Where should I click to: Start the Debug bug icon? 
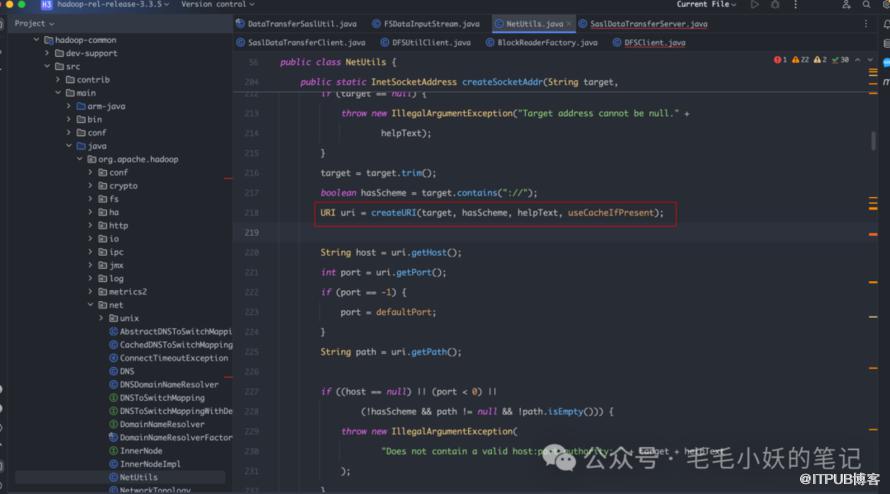tap(776, 5)
